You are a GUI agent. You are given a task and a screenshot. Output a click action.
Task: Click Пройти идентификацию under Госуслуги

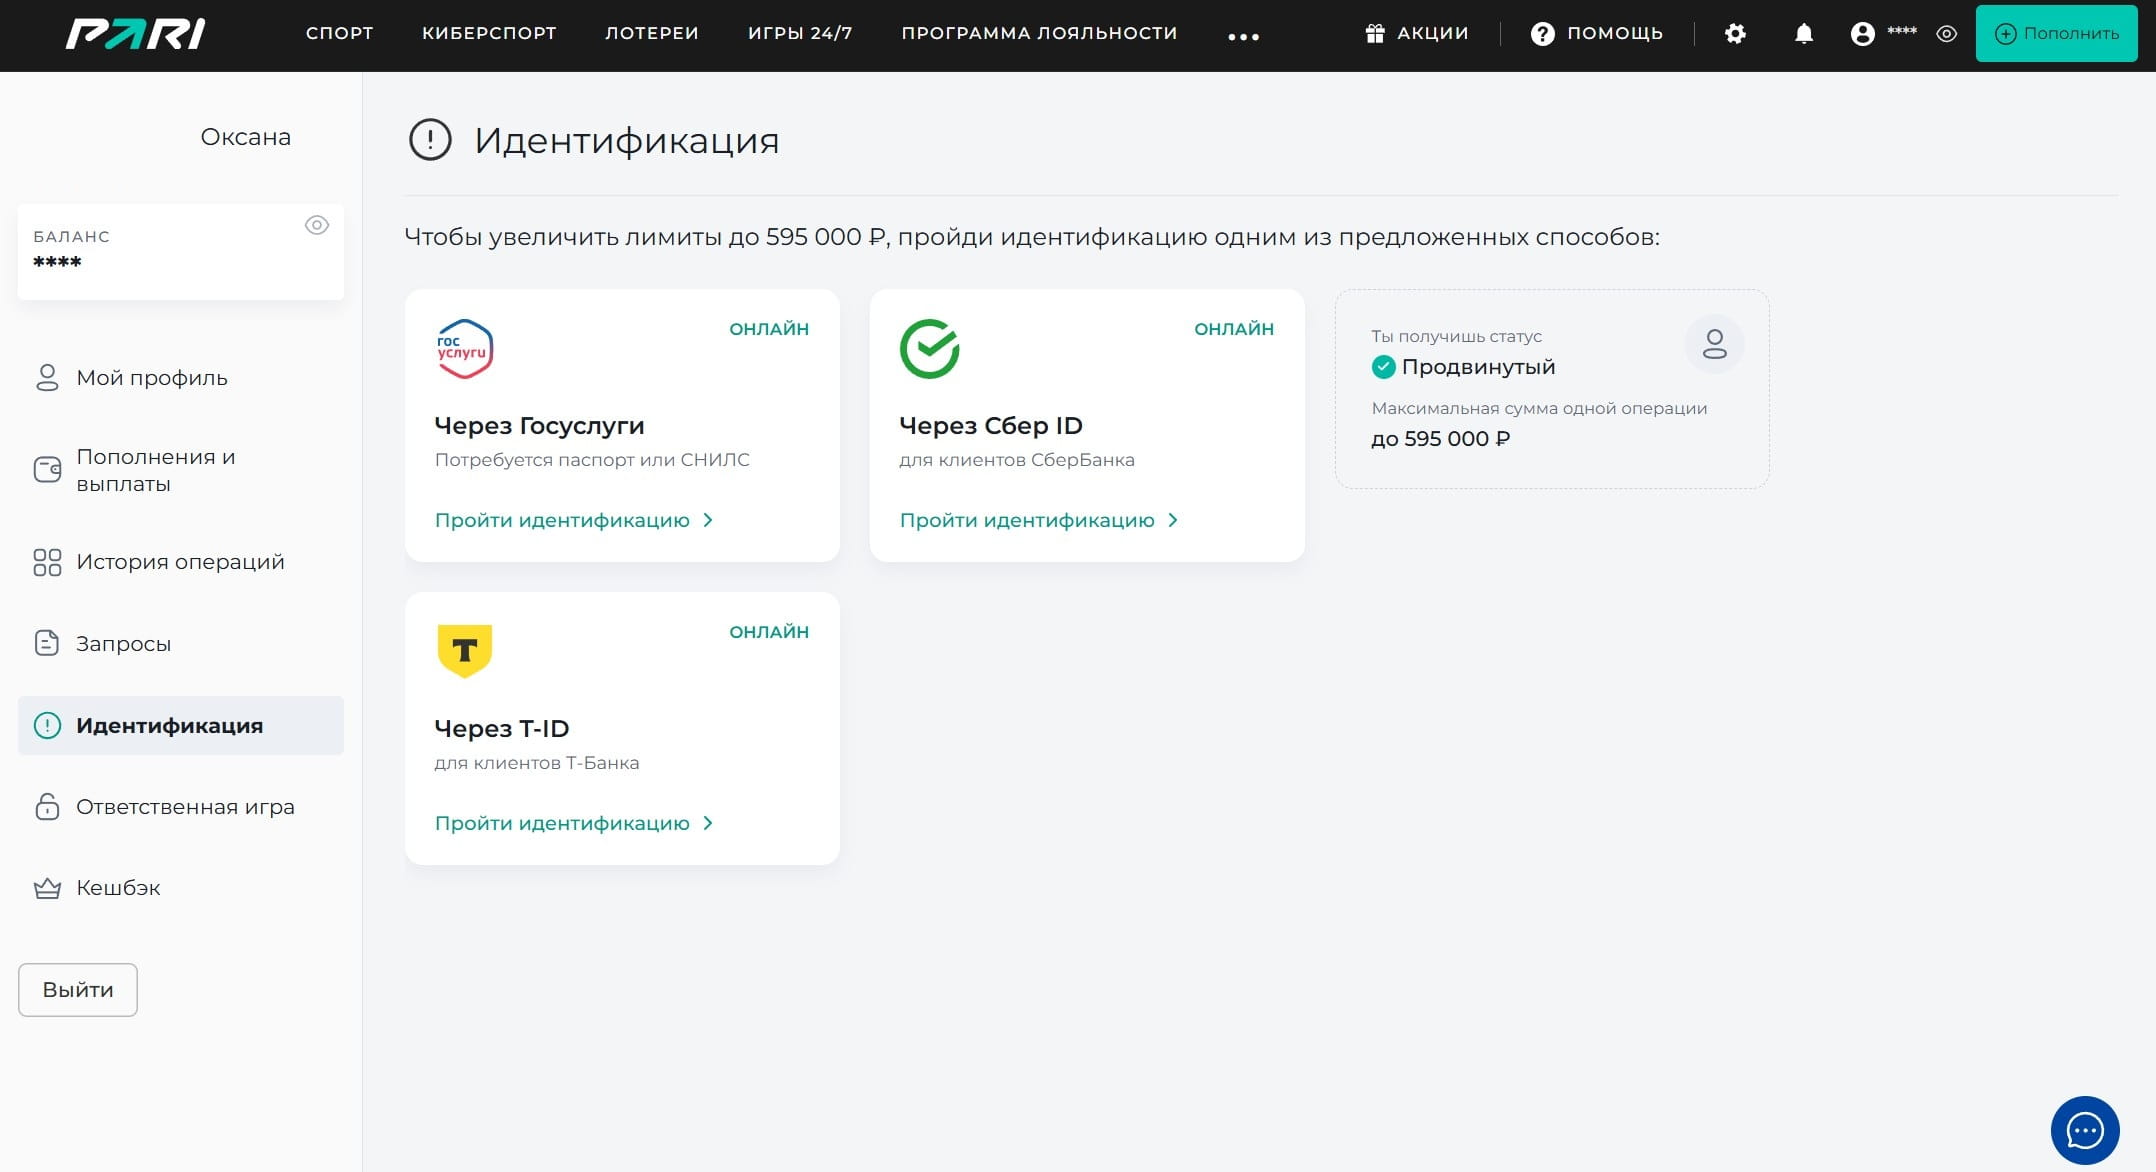click(562, 520)
